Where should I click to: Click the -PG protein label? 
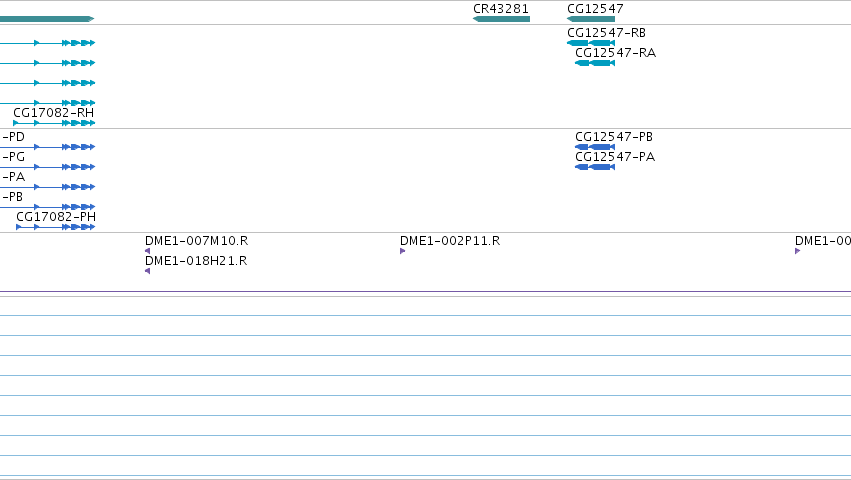point(14,157)
